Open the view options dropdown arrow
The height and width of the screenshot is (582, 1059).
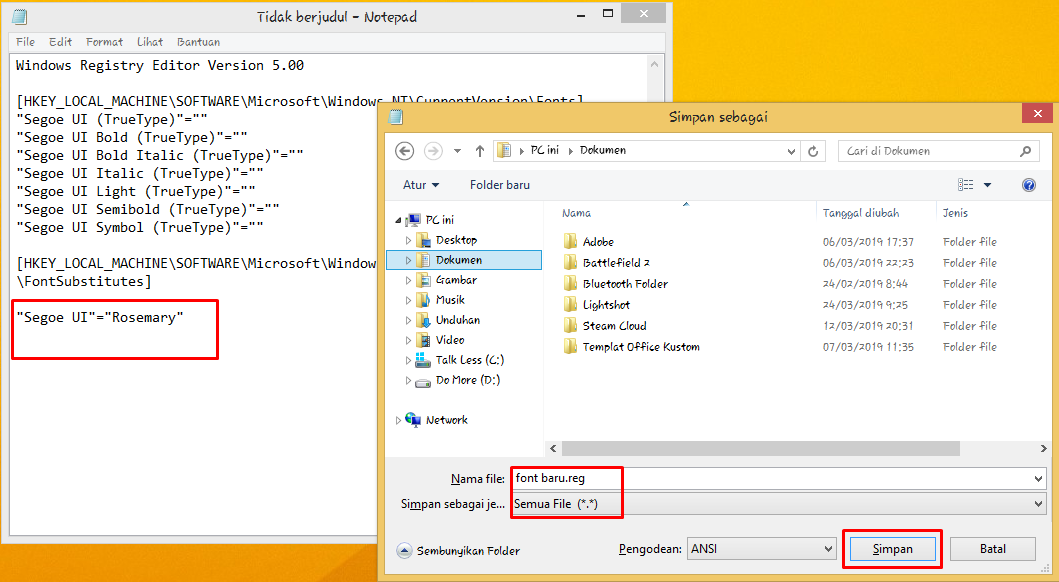tap(987, 185)
